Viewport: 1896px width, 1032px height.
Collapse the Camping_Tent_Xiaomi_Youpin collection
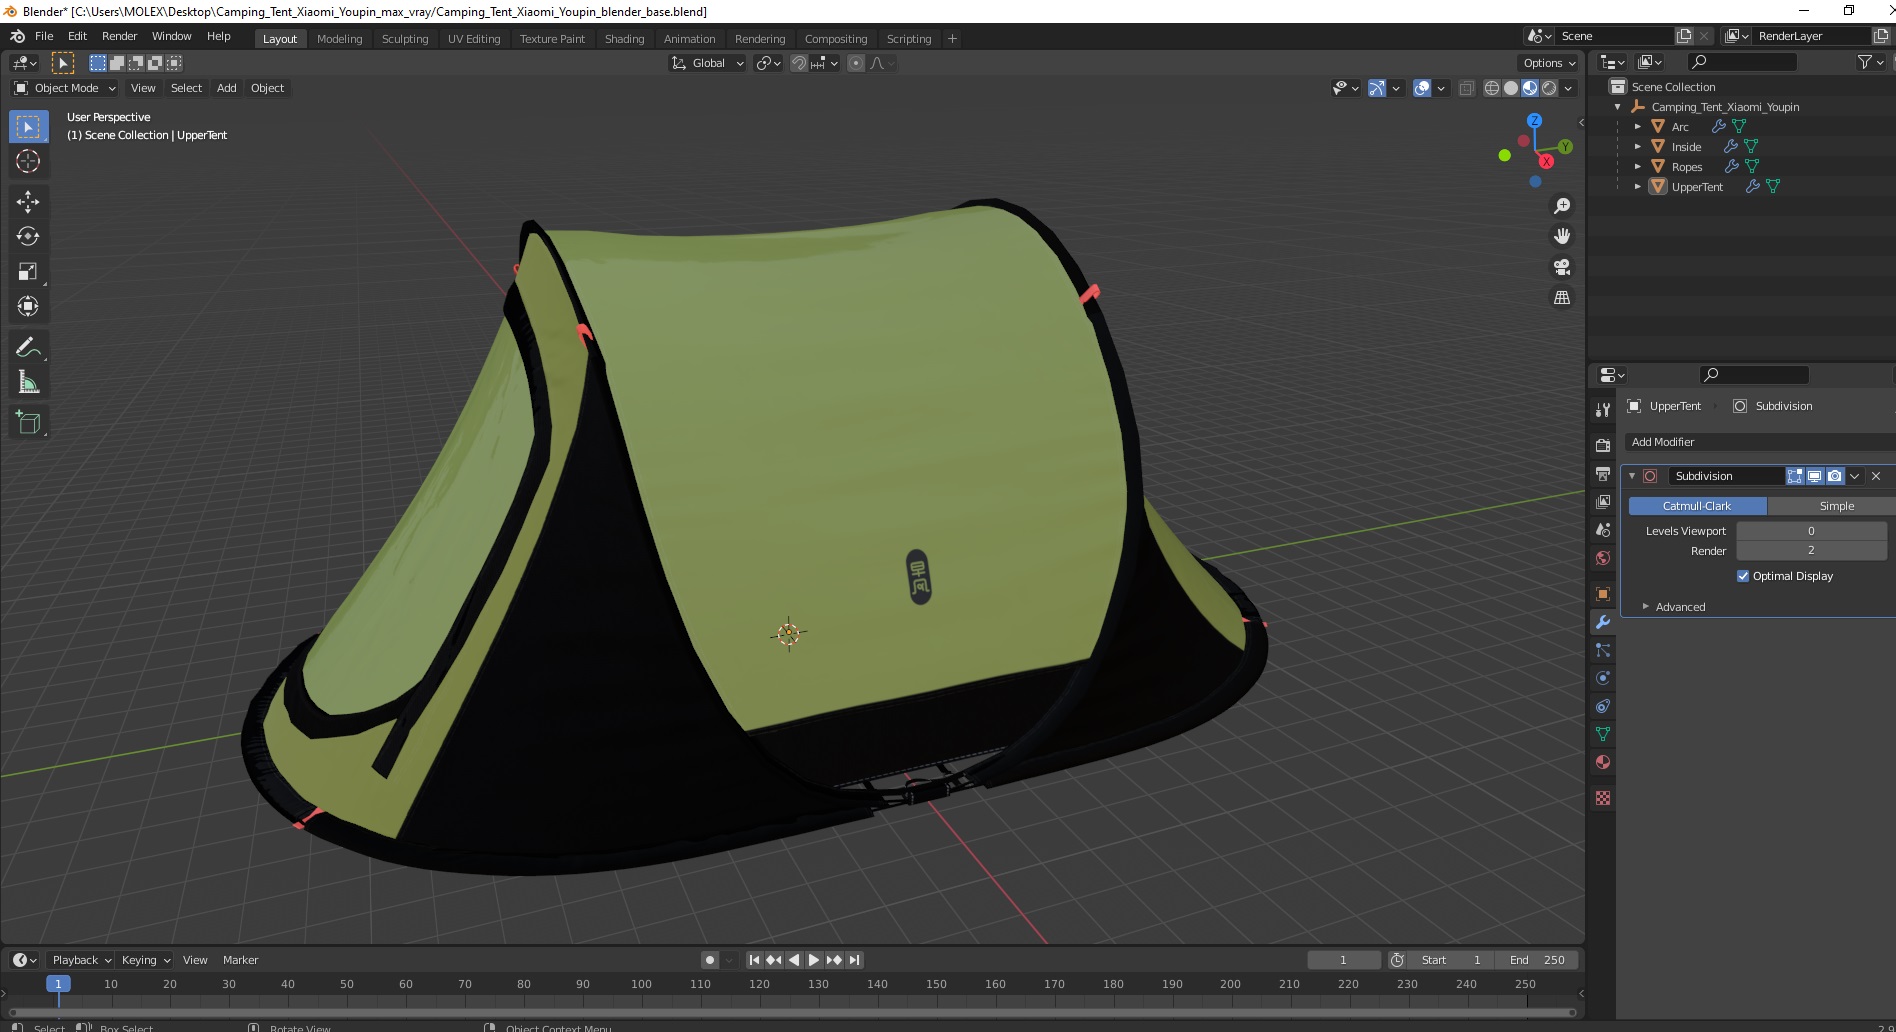(1618, 107)
